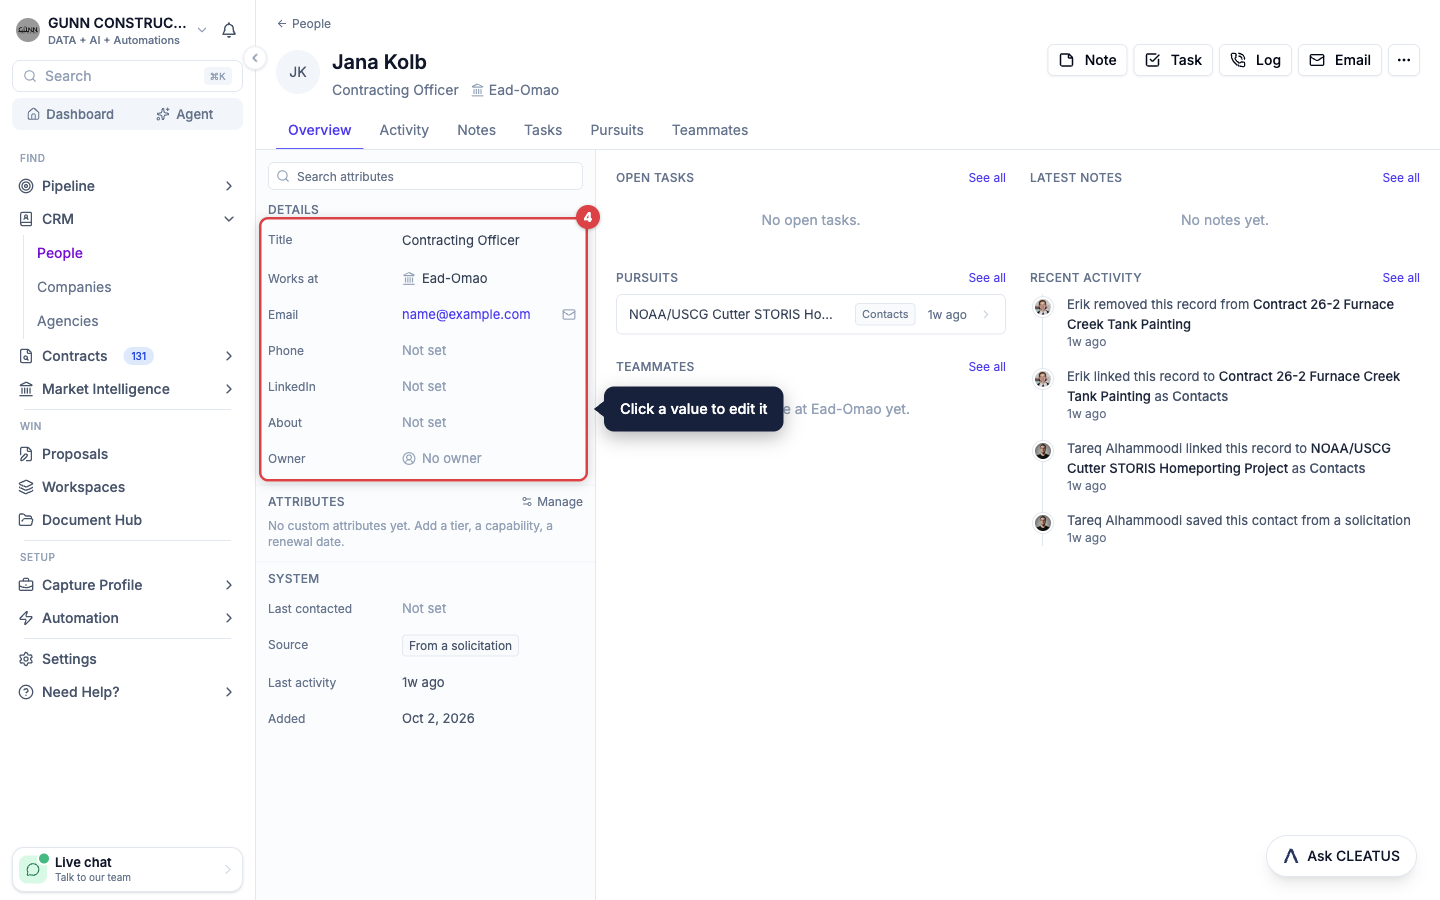The image size is (1440, 900).
Task: Switch to the Notes tab
Action: pos(476,130)
